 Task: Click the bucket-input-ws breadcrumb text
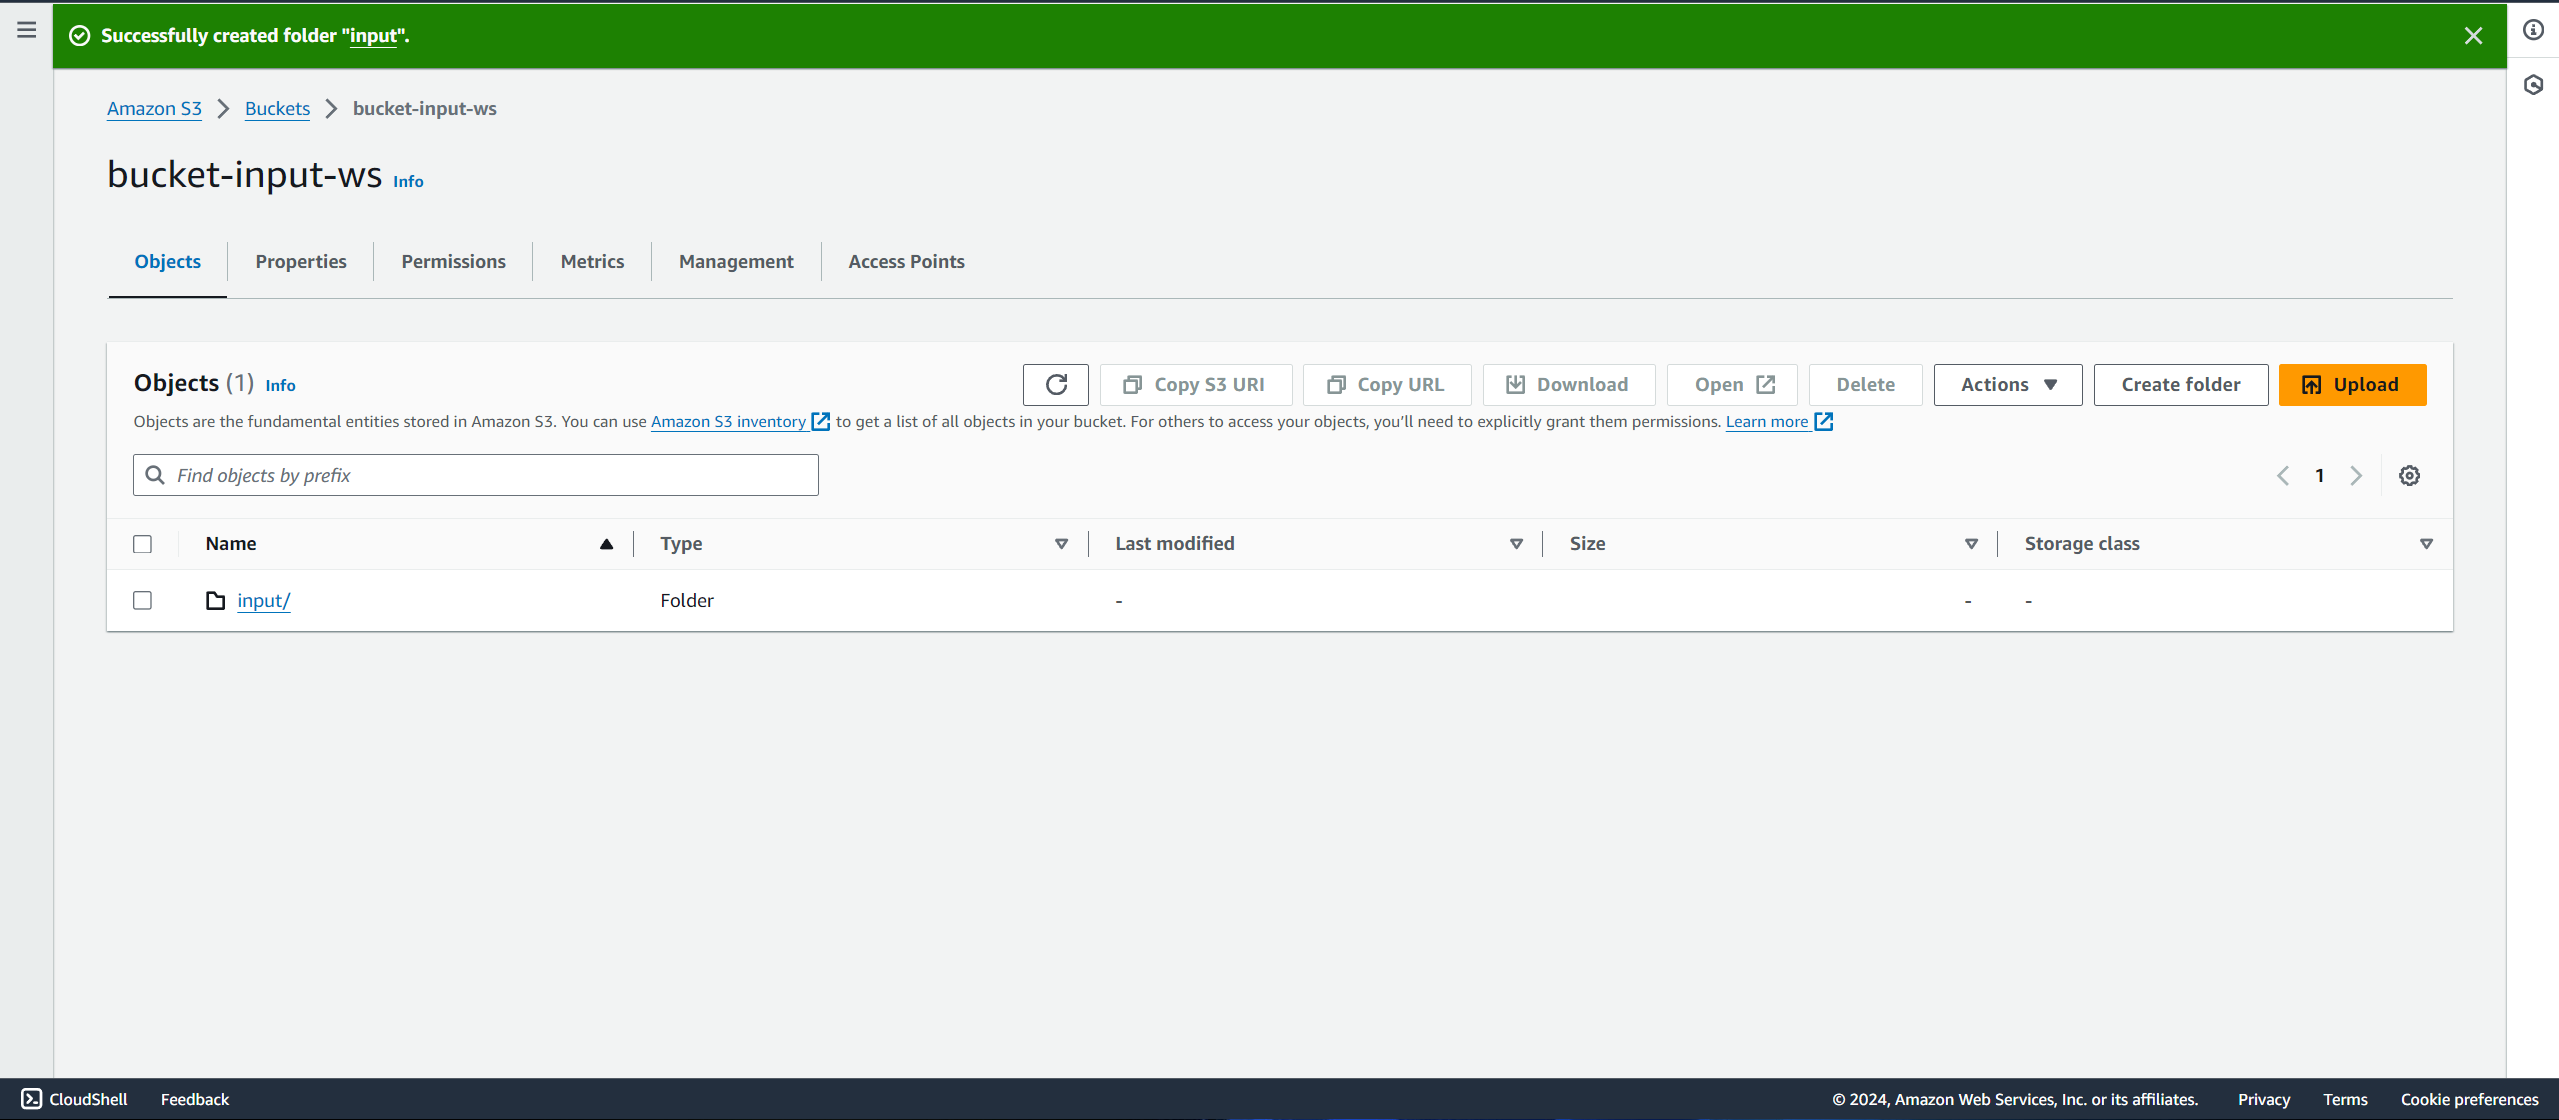(x=425, y=109)
